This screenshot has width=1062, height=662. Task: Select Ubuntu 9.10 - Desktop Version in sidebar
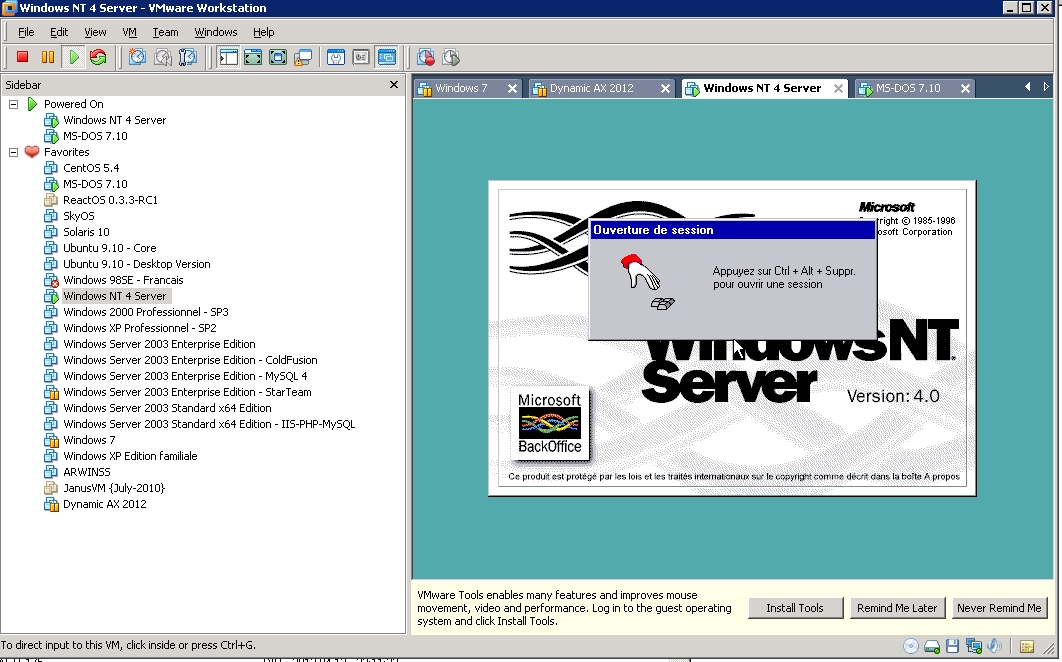tap(136, 264)
